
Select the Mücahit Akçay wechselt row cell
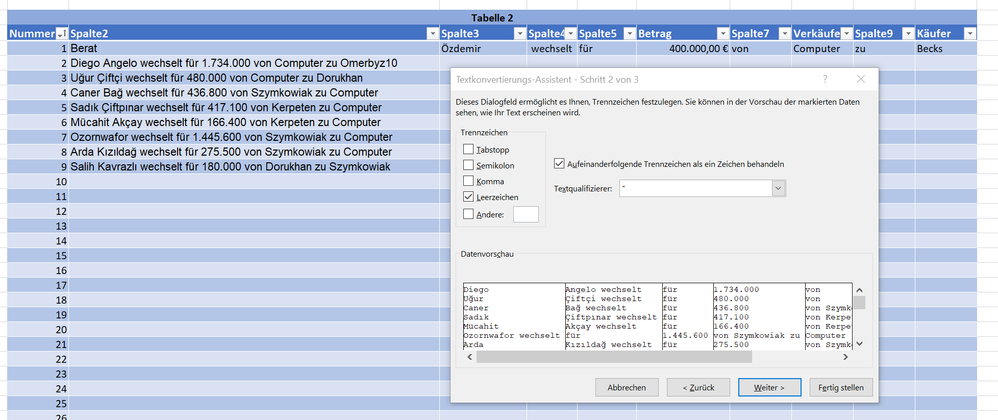coord(254,122)
